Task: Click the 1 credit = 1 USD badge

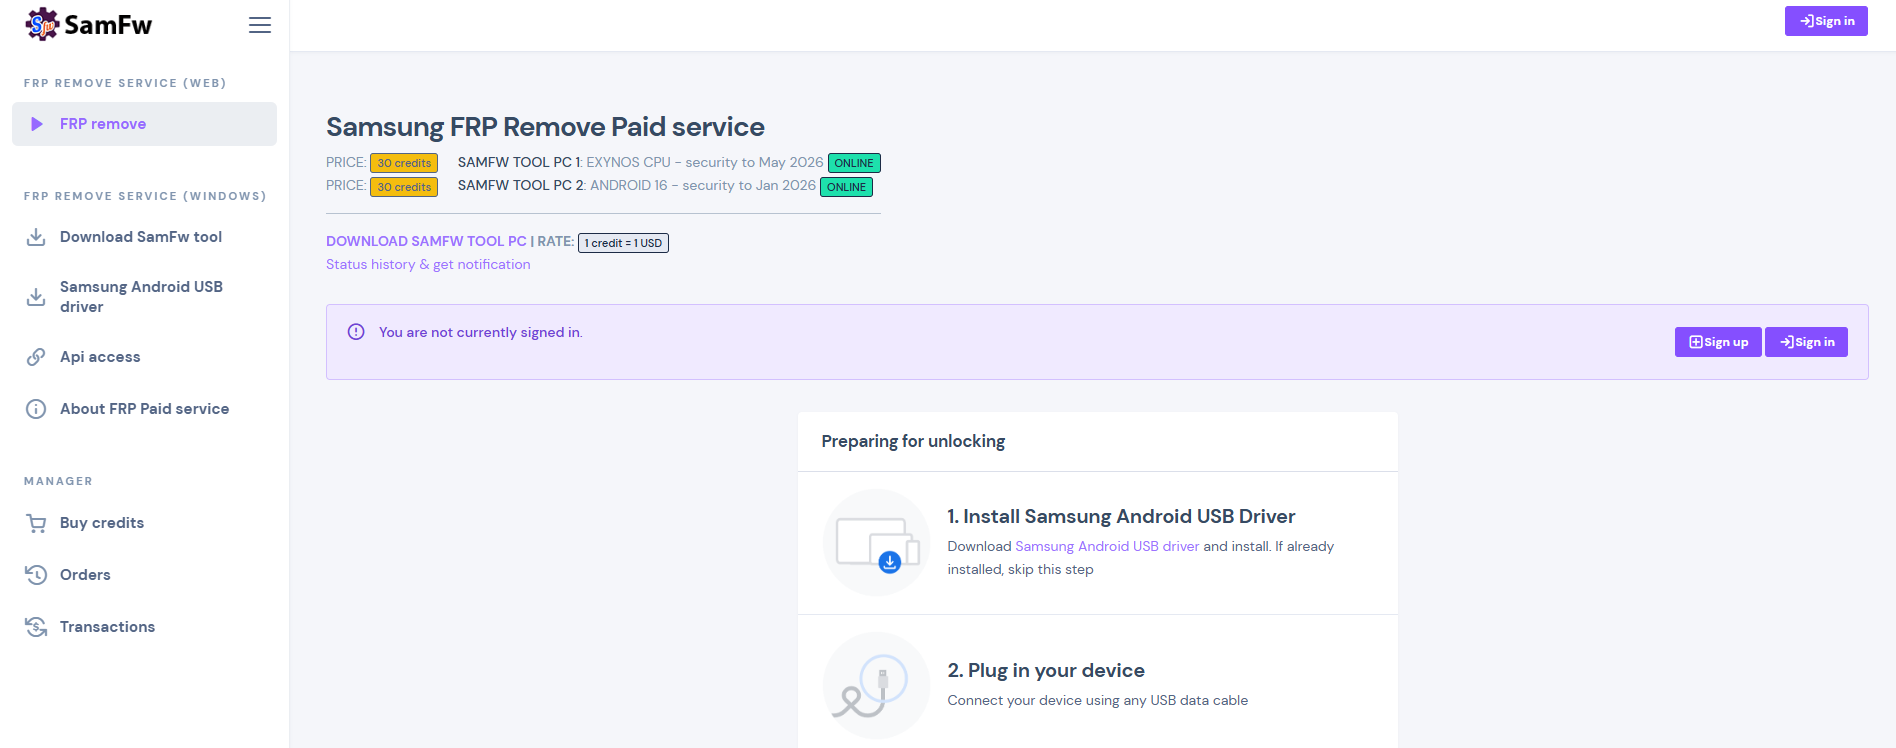Action: coord(623,243)
